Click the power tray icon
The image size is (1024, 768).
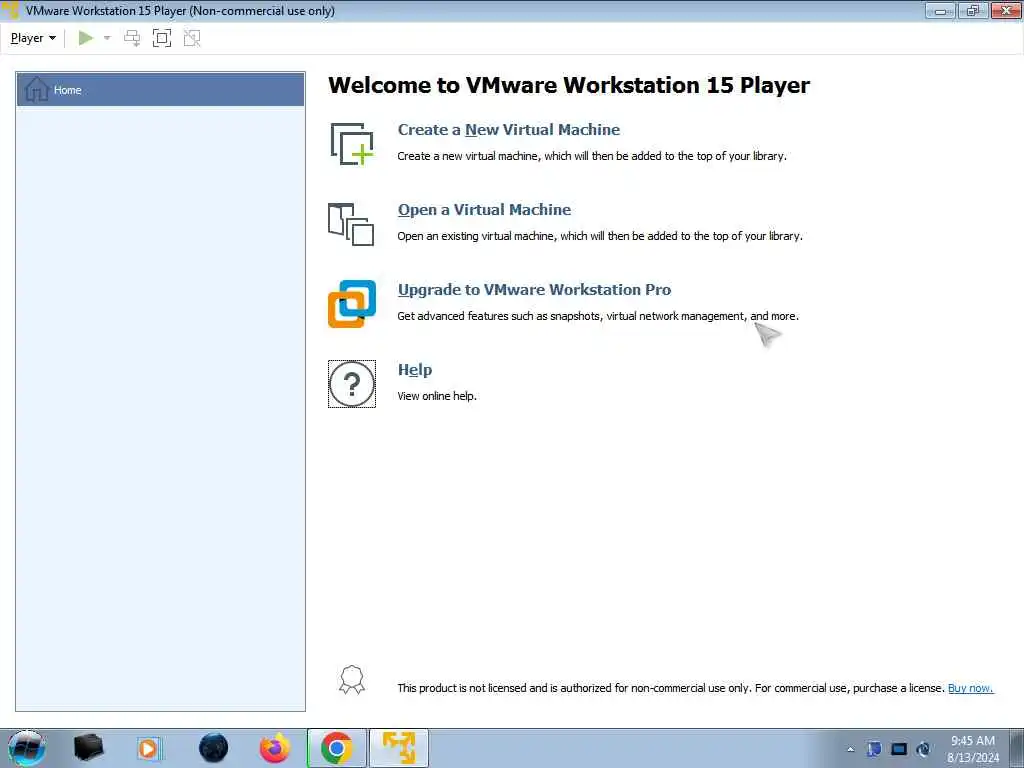point(923,749)
